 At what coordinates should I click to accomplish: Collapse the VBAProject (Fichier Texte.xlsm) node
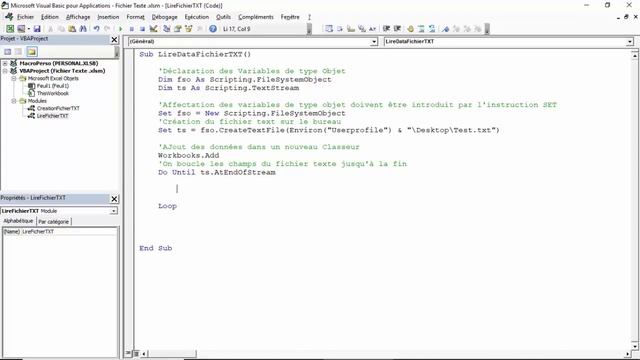(5, 71)
